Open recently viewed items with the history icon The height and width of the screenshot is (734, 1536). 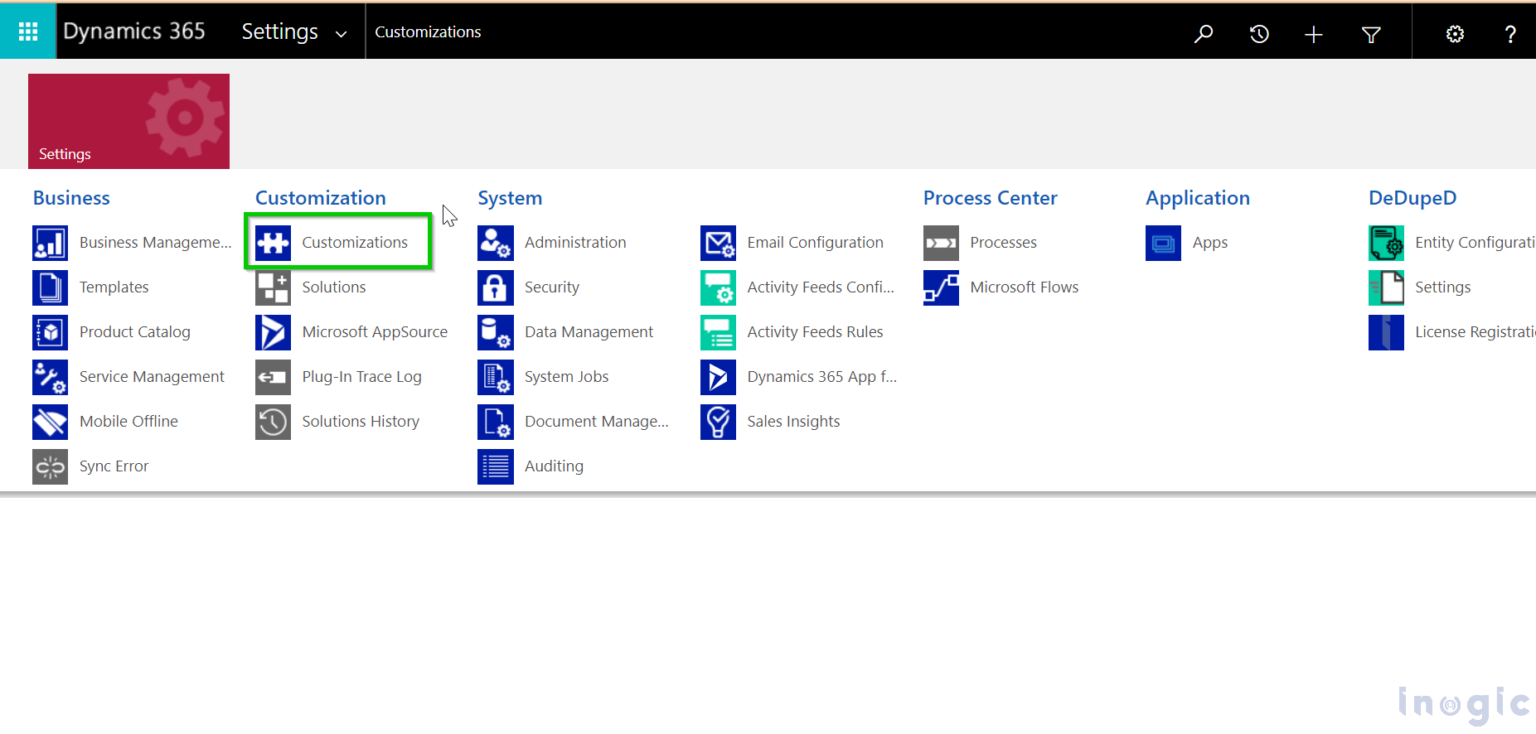tap(1258, 33)
